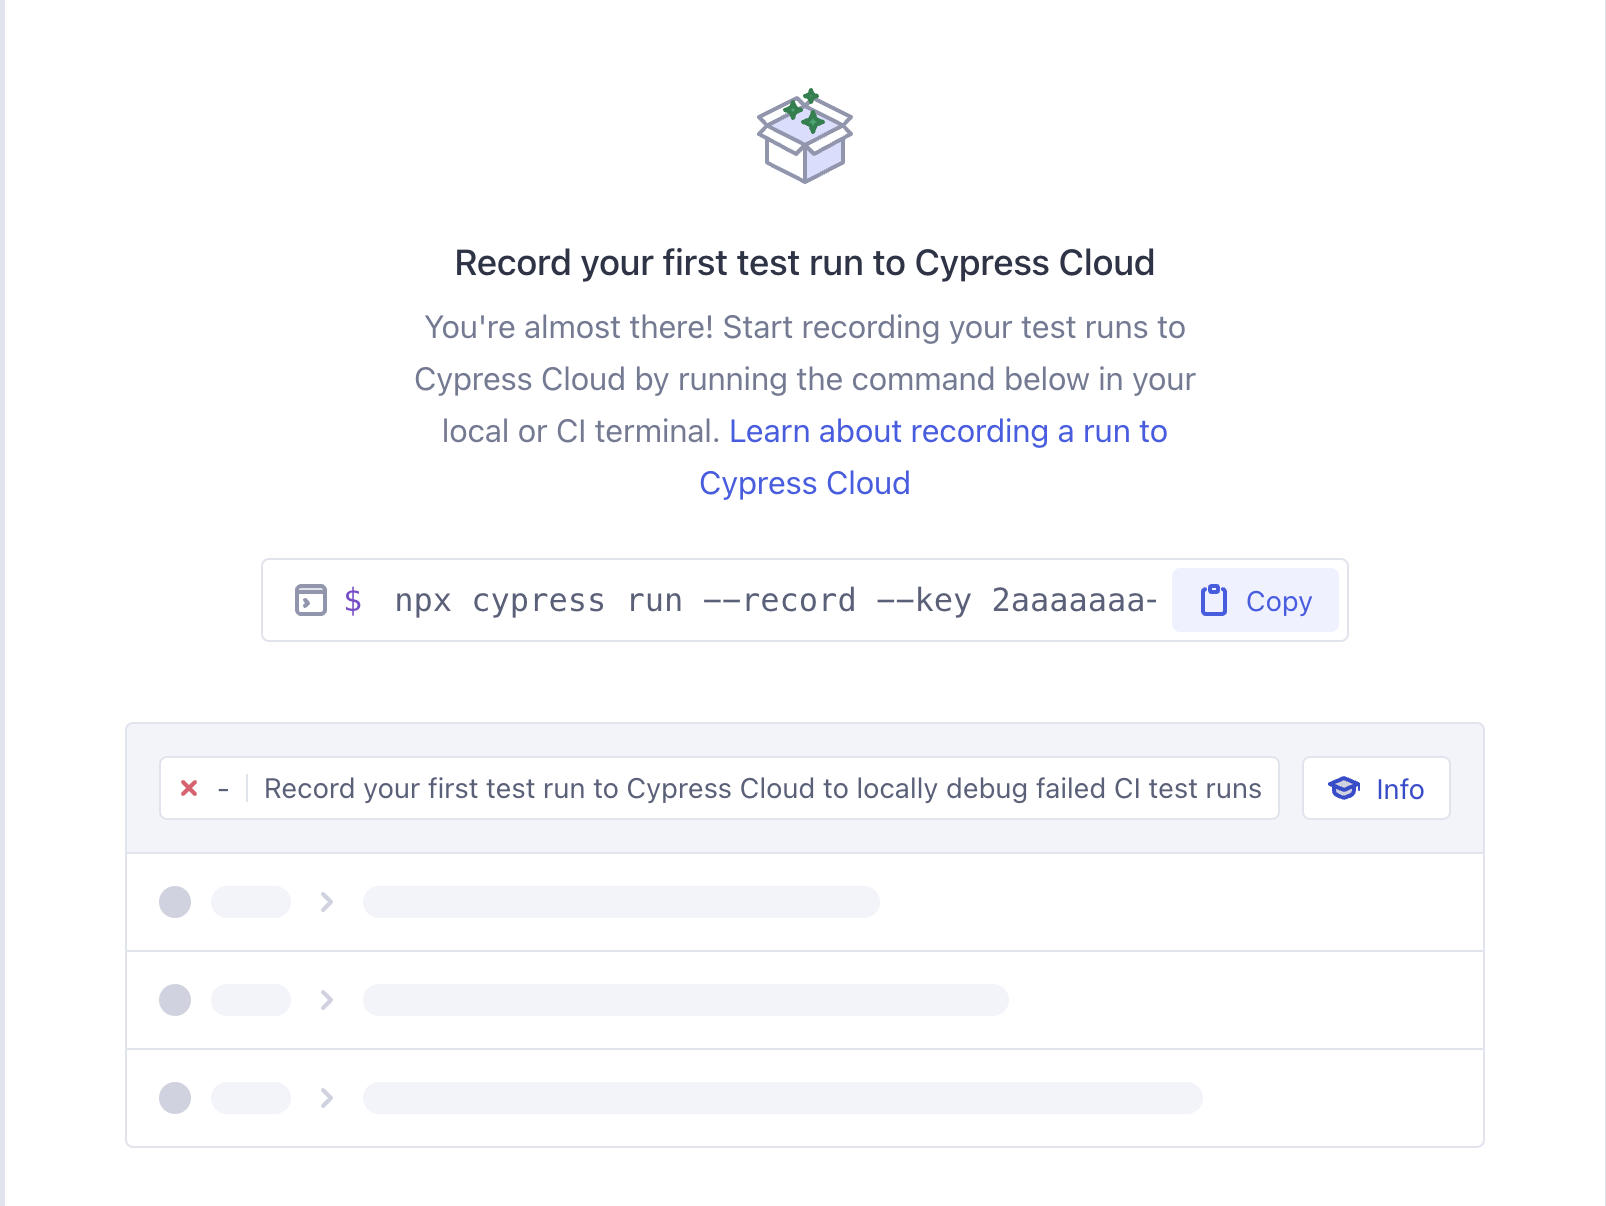1606x1206 pixels.
Task: Click the sparkling open box illustration
Action: [x=805, y=136]
